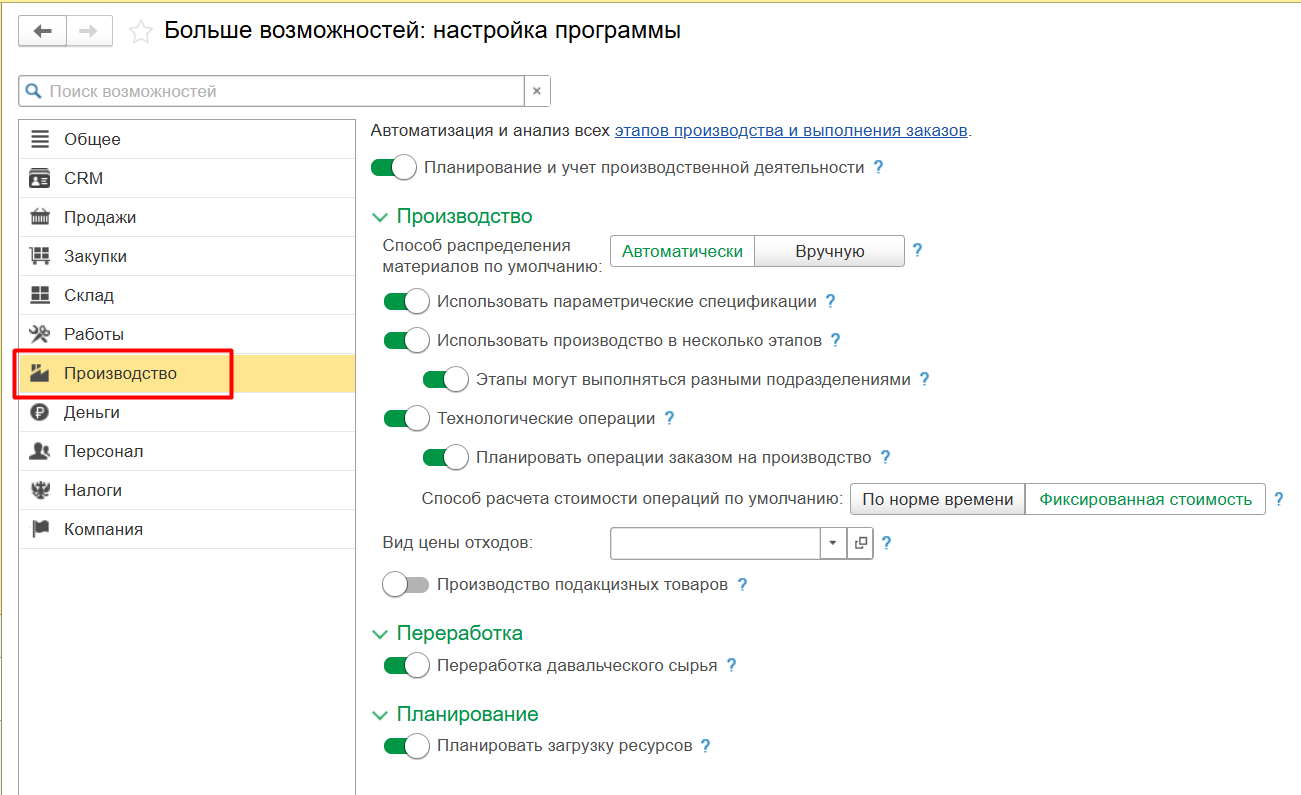Choose По норме времени cost method
This screenshot has height=795, width=1301.
coord(938,499)
